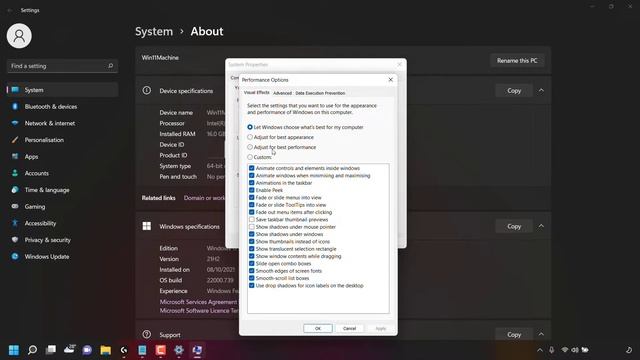Click the search magnifier in Find a setting
The width and height of the screenshot is (640, 360).
point(110,66)
